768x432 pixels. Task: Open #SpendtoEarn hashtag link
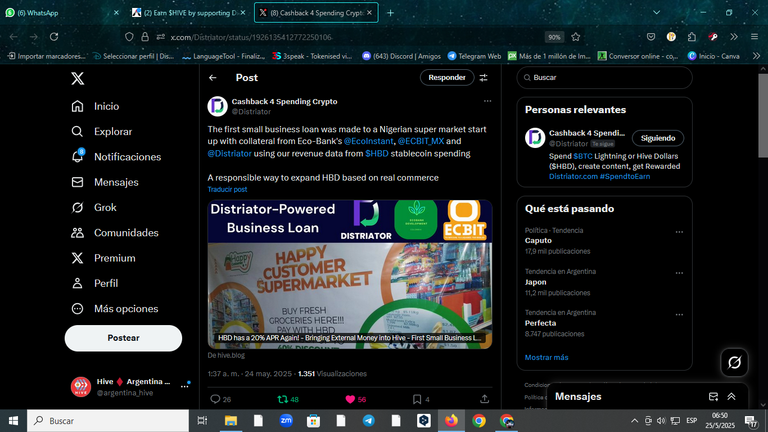pos(625,176)
